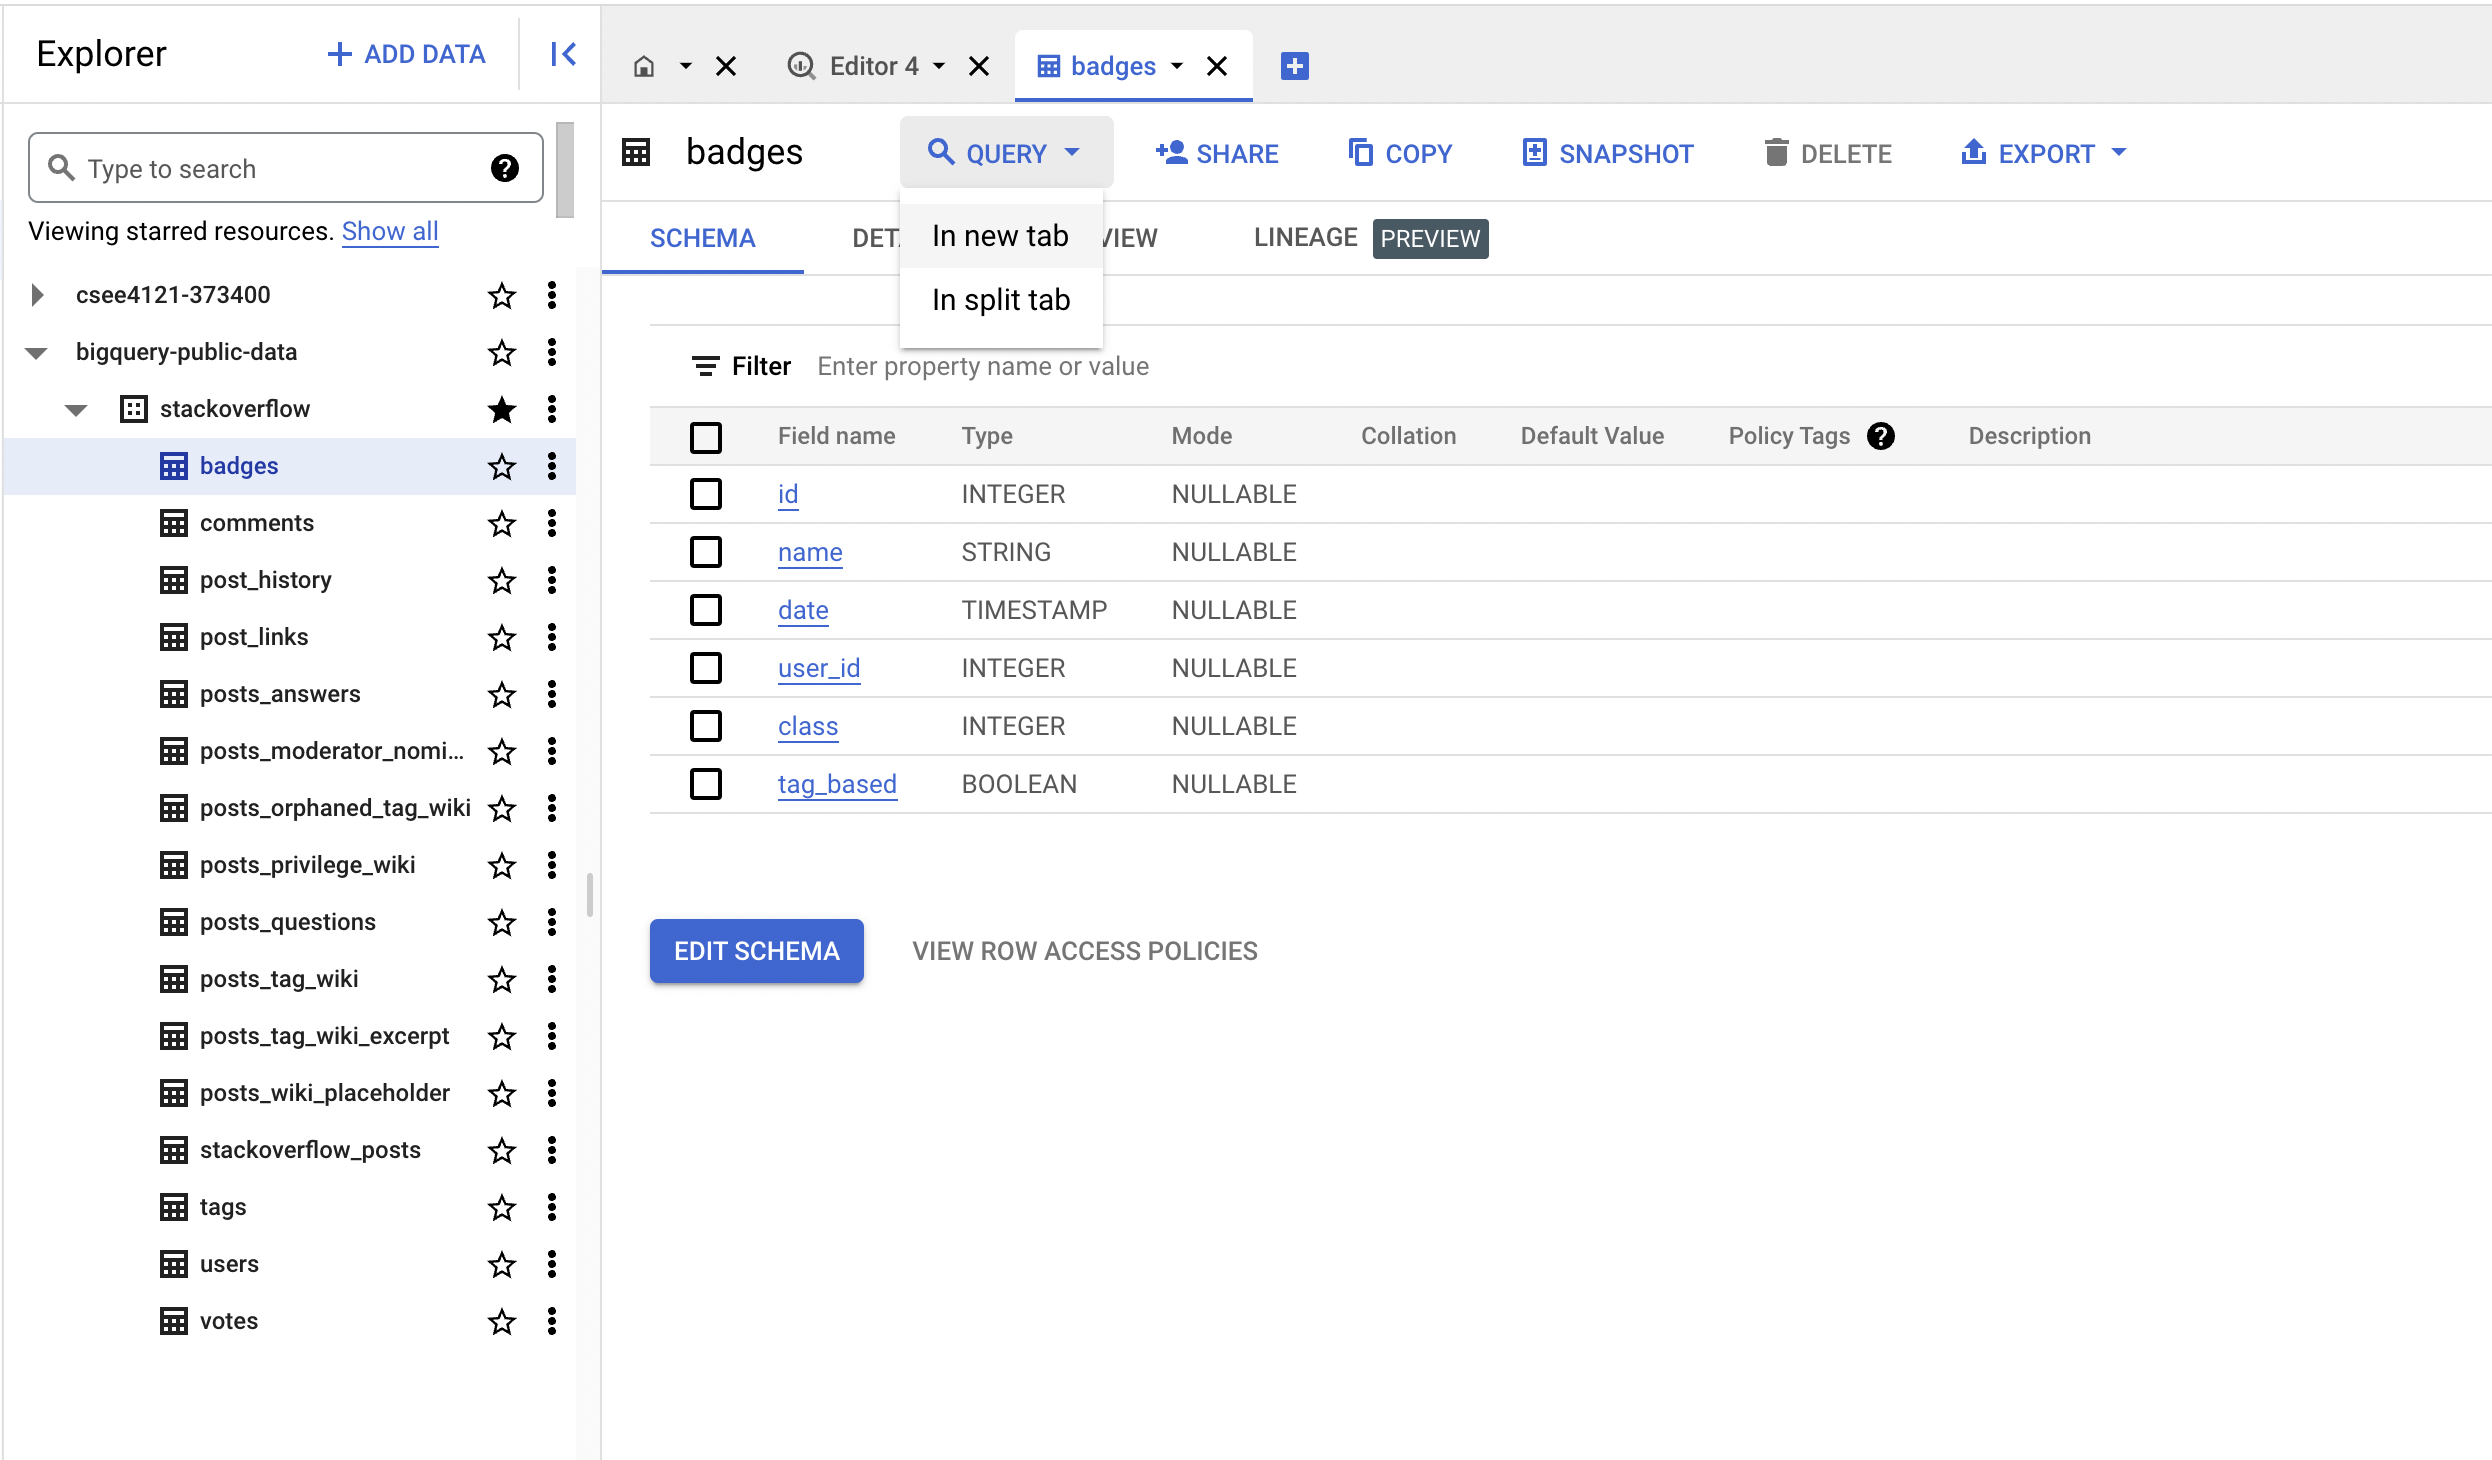Choose In new tab from Query menu
Image resolution: width=2492 pixels, height=1460 pixels.
point(1001,236)
